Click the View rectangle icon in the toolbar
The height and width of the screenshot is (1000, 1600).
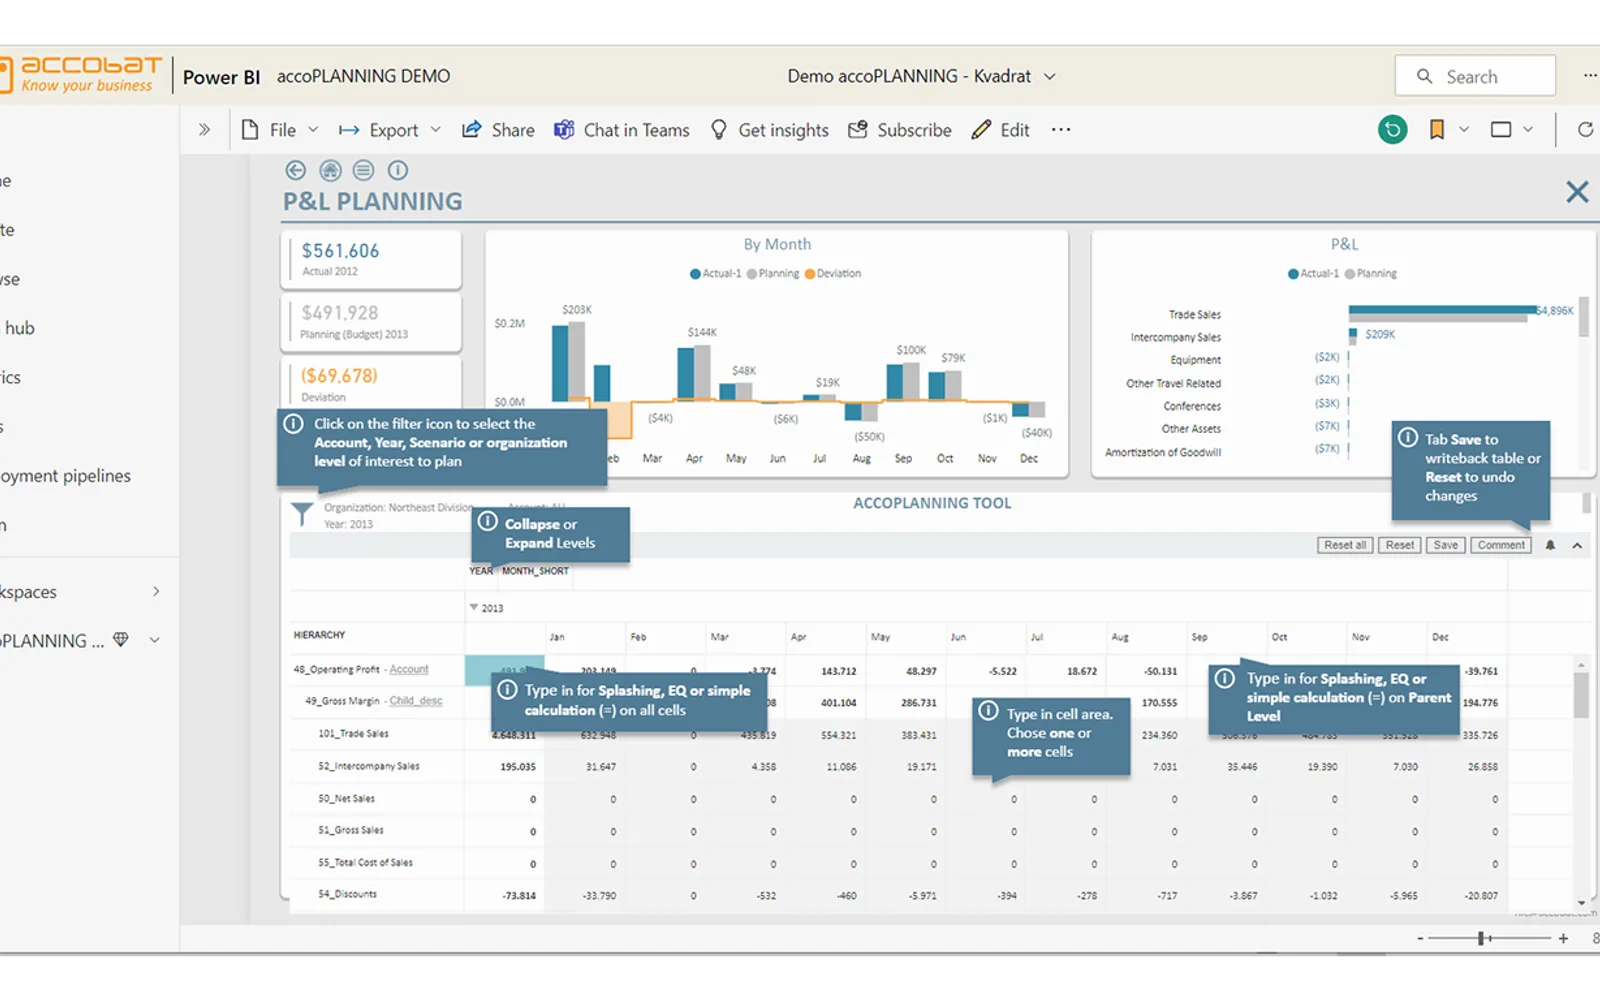(x=1501, y=129)
